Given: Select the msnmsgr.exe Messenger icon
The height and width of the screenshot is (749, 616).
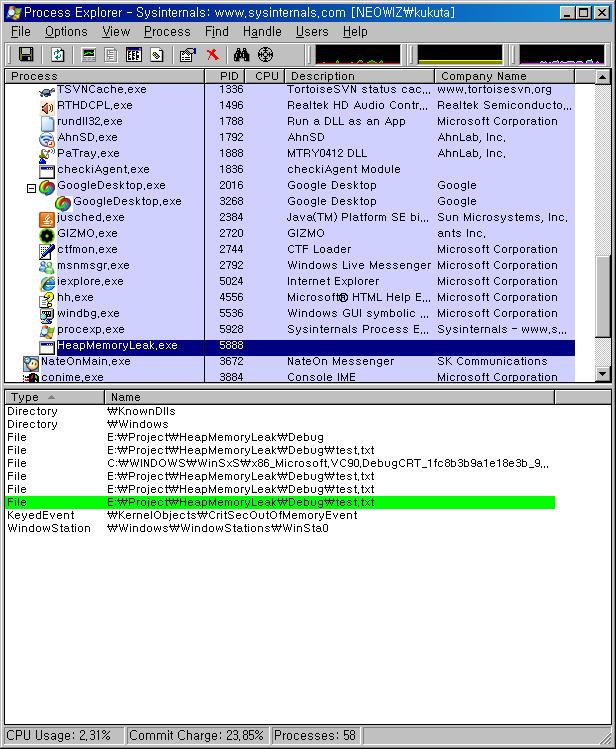Looking at the screenshot, I should pos(47,268).
